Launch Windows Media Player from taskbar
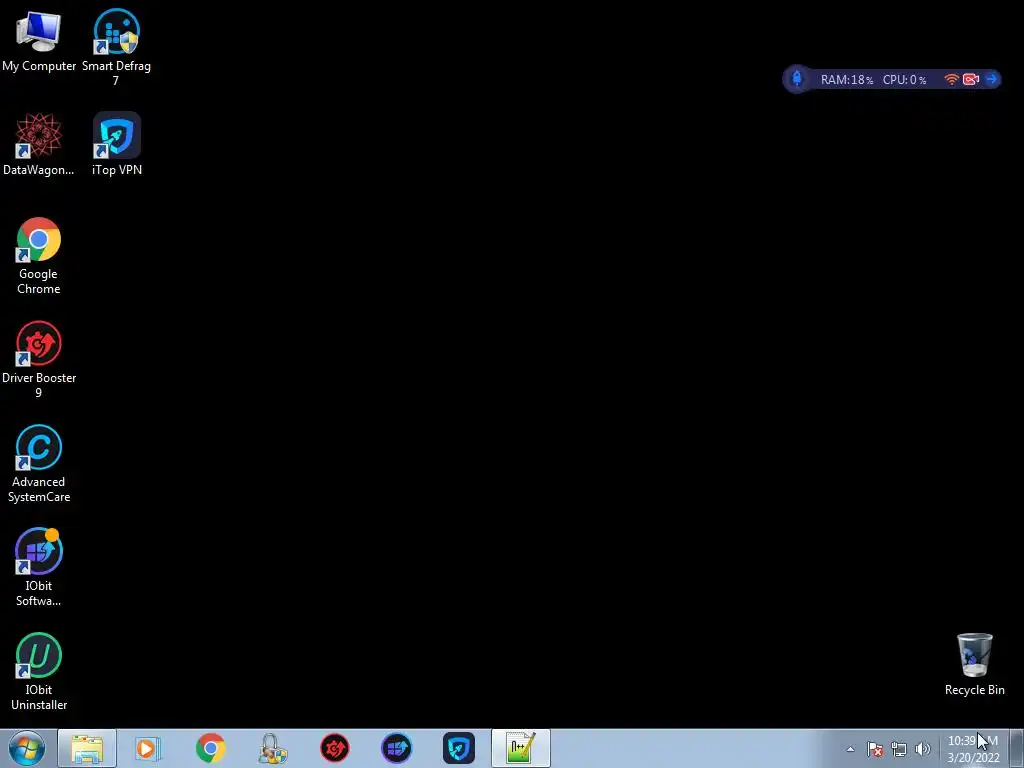 click(148, 748)
